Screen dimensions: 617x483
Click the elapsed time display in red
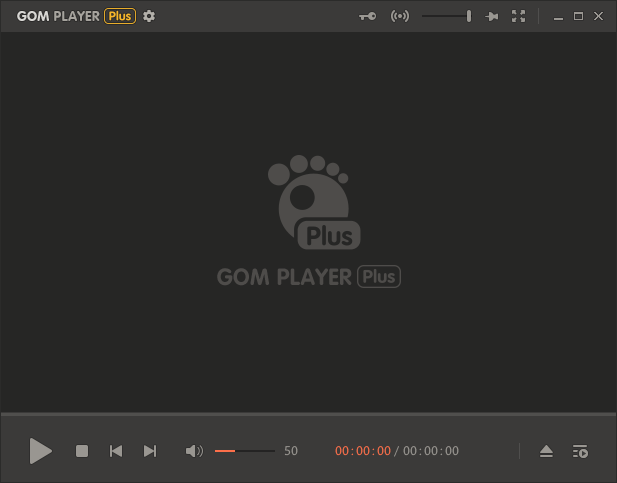[x=363, y=451]
